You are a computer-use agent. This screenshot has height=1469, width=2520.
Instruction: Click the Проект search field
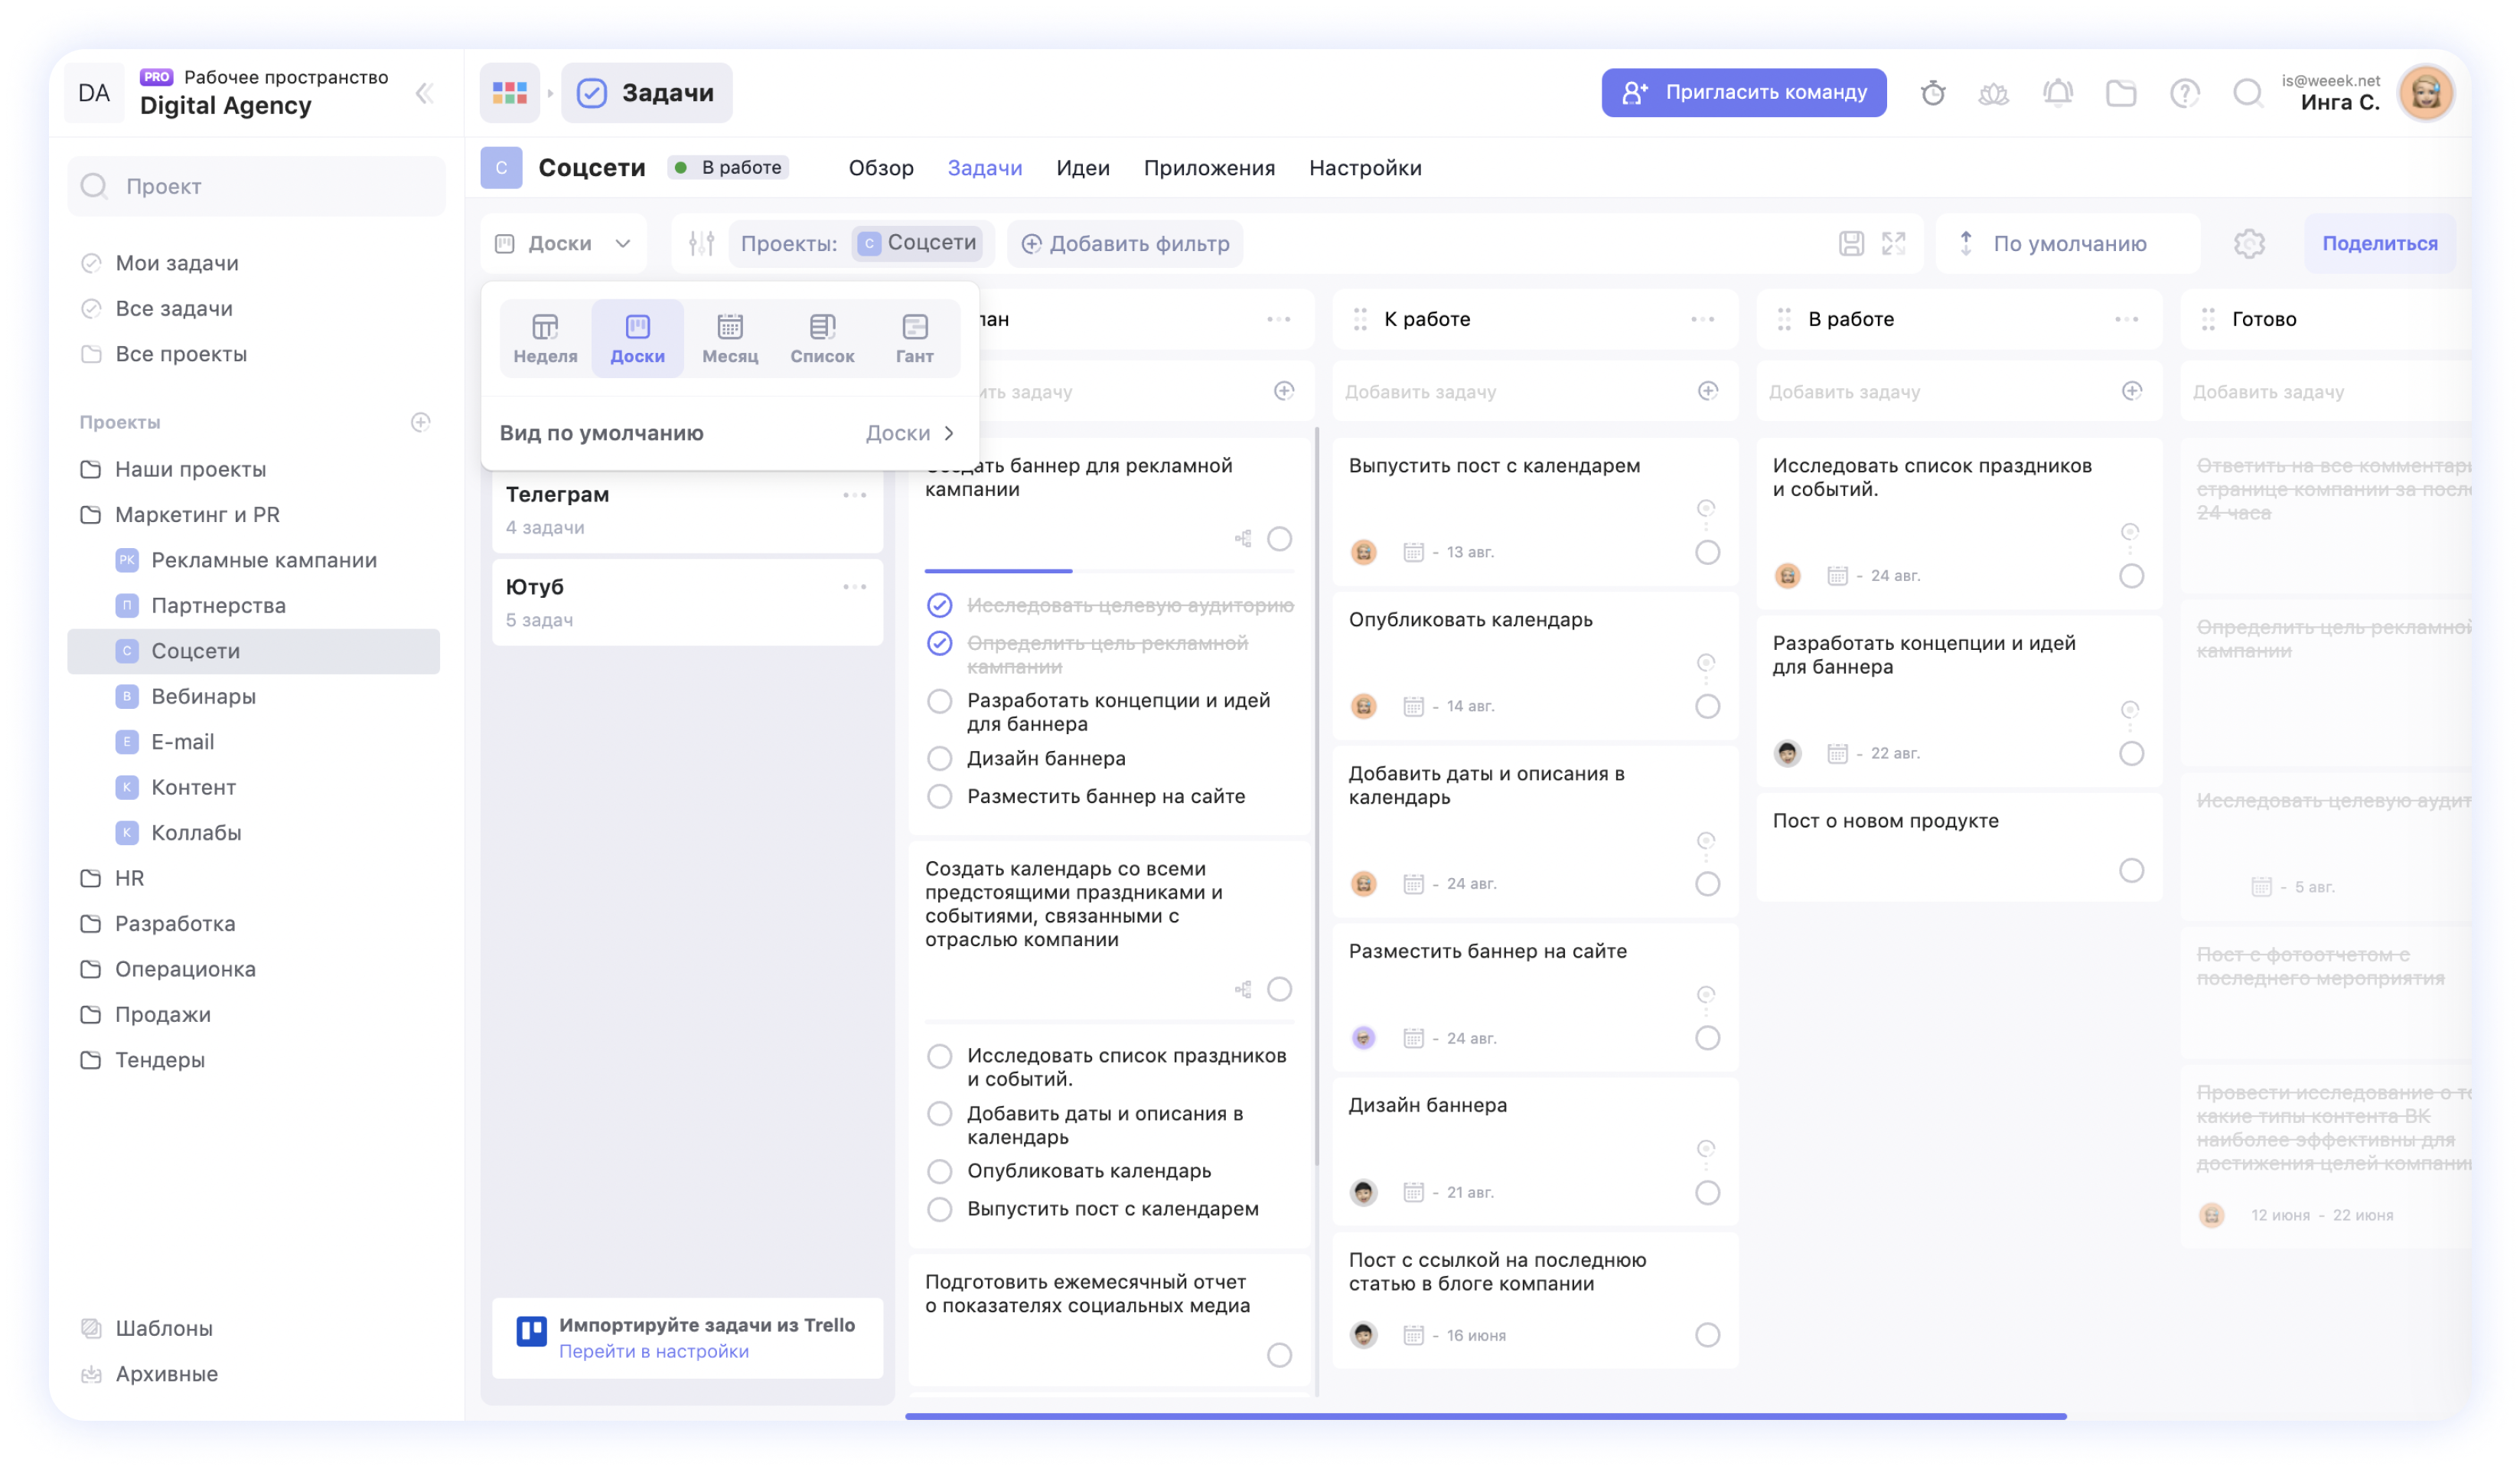[x=257, y=186]
